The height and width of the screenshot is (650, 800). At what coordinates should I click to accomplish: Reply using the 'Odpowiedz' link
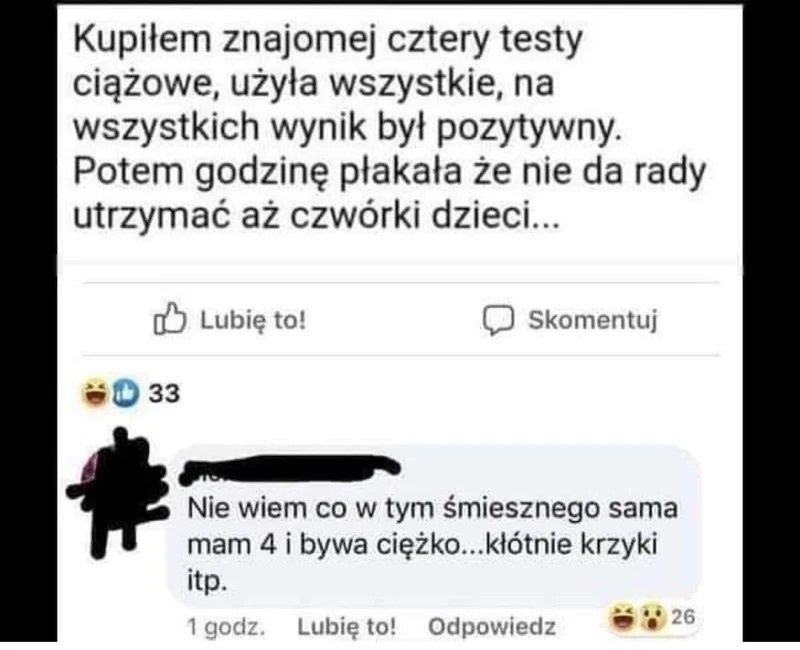pos(492,627)
